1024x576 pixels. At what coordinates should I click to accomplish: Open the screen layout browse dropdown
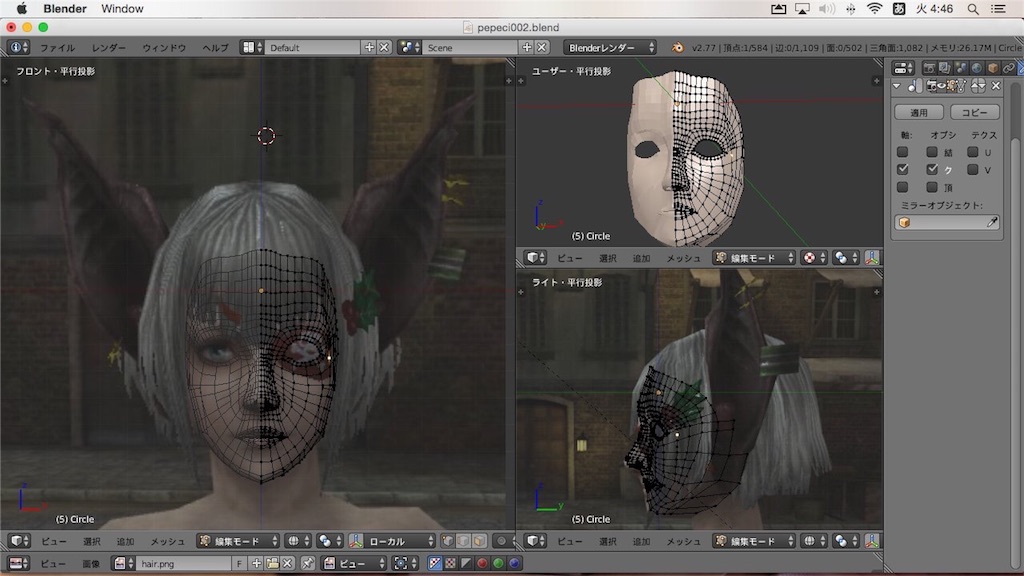tap(252, 47)
